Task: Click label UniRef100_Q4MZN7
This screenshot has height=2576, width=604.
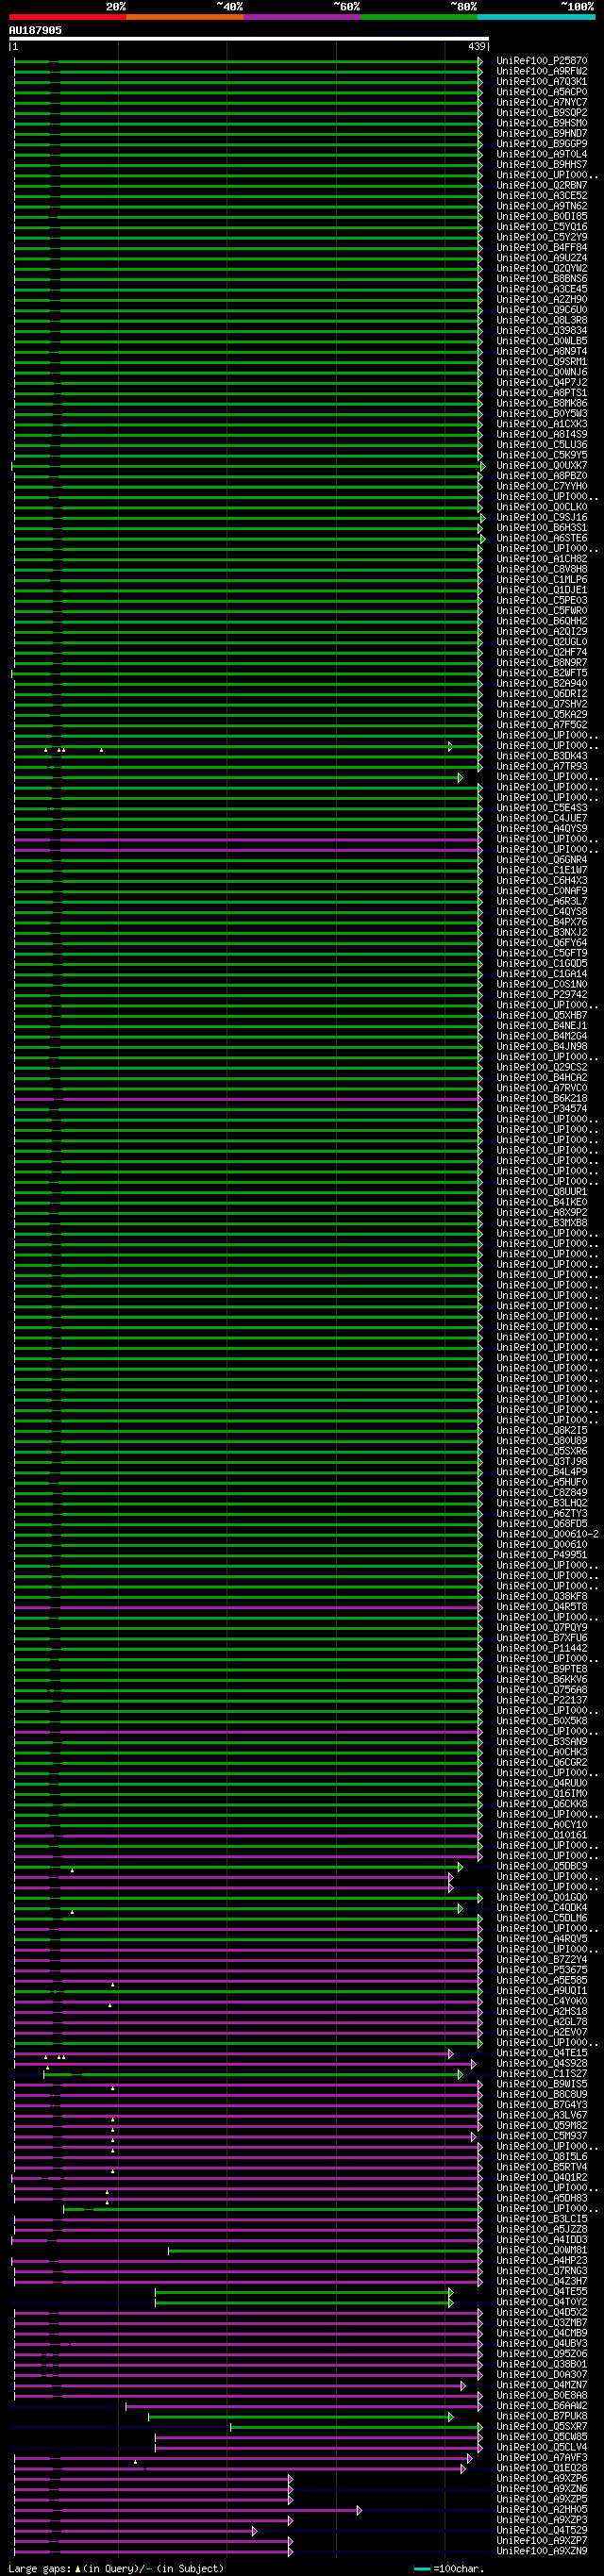Action: pos(542,2385)
